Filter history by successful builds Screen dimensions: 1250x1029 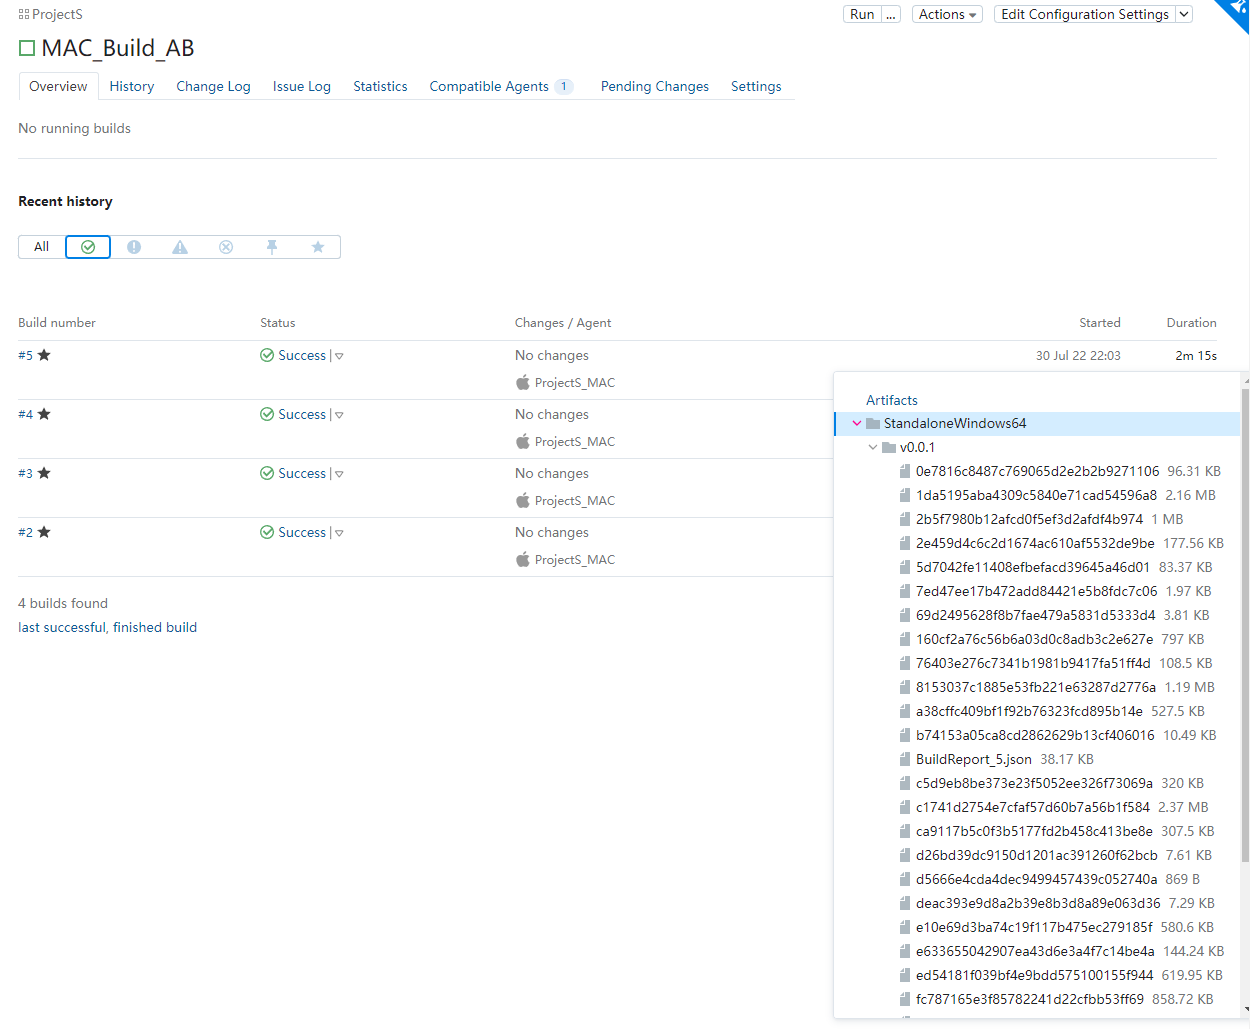point(88,247)
